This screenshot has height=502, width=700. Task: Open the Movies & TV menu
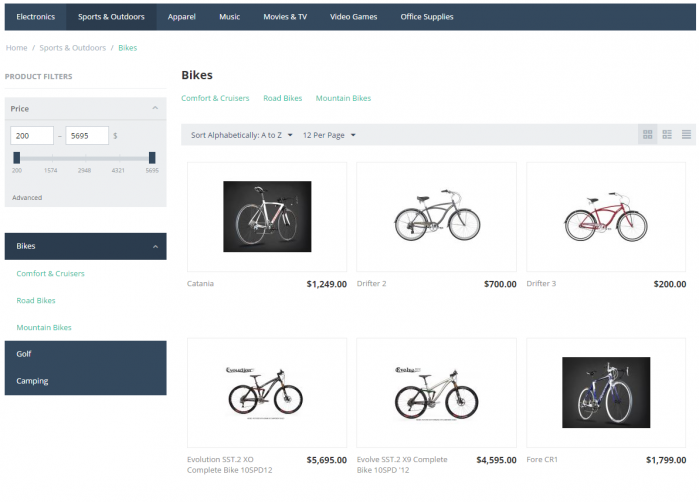pyautogui.click(x=285, y=17)
